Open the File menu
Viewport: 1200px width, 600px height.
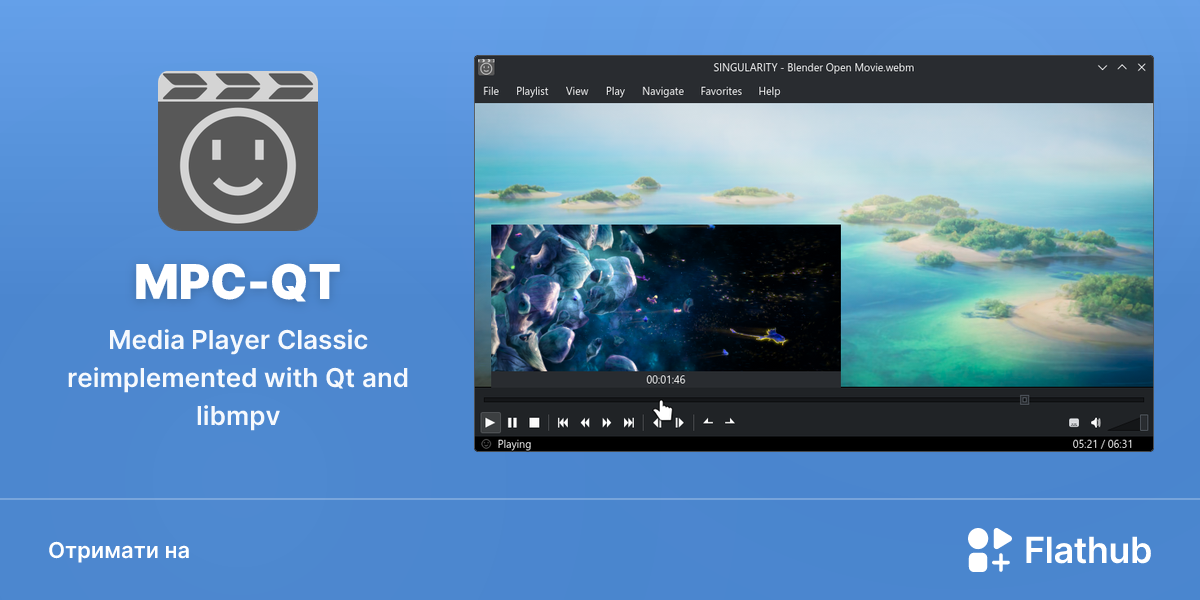point(491,91)
